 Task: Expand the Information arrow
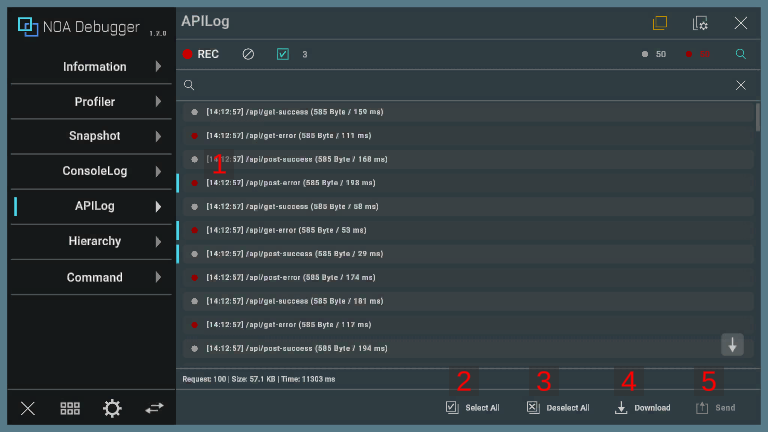(x=158, y=67)
